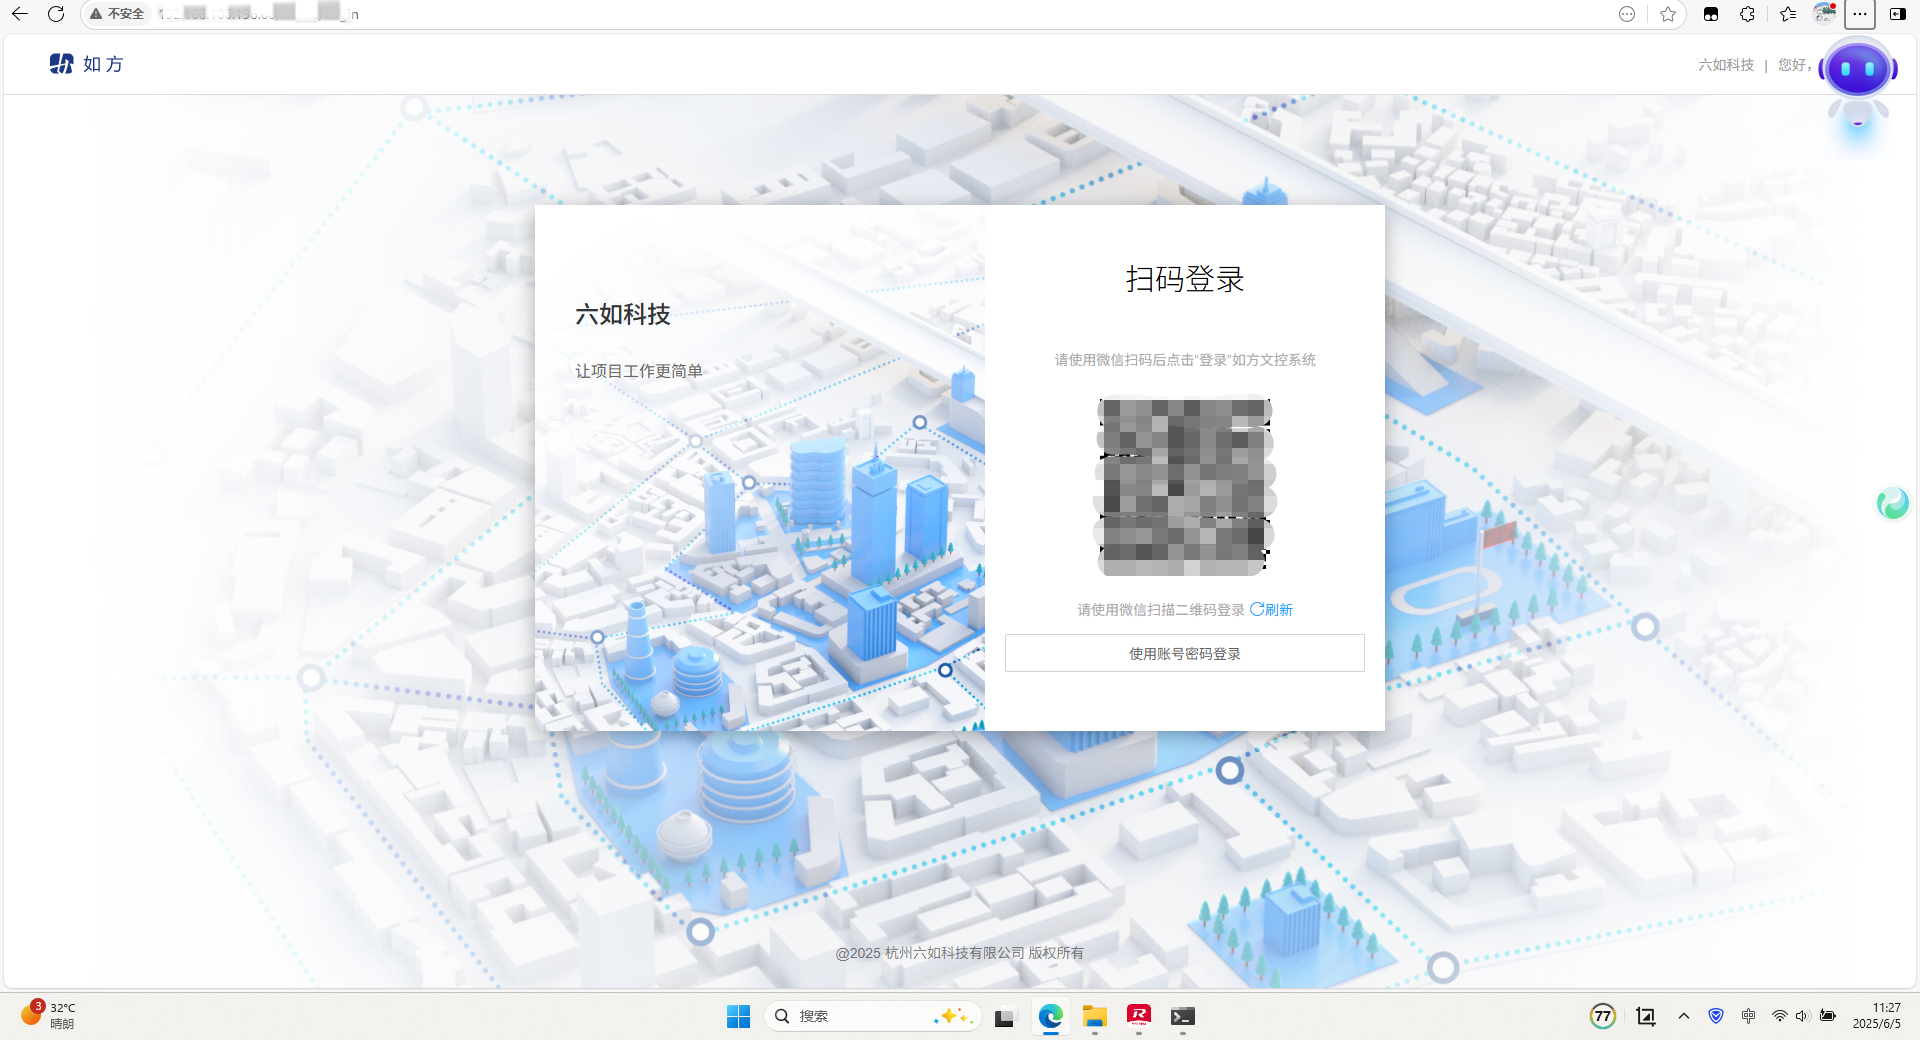This screenshot has height=1040, width=1920.
Task: Add this page to favorites with the star
Action: point(1667,14)
